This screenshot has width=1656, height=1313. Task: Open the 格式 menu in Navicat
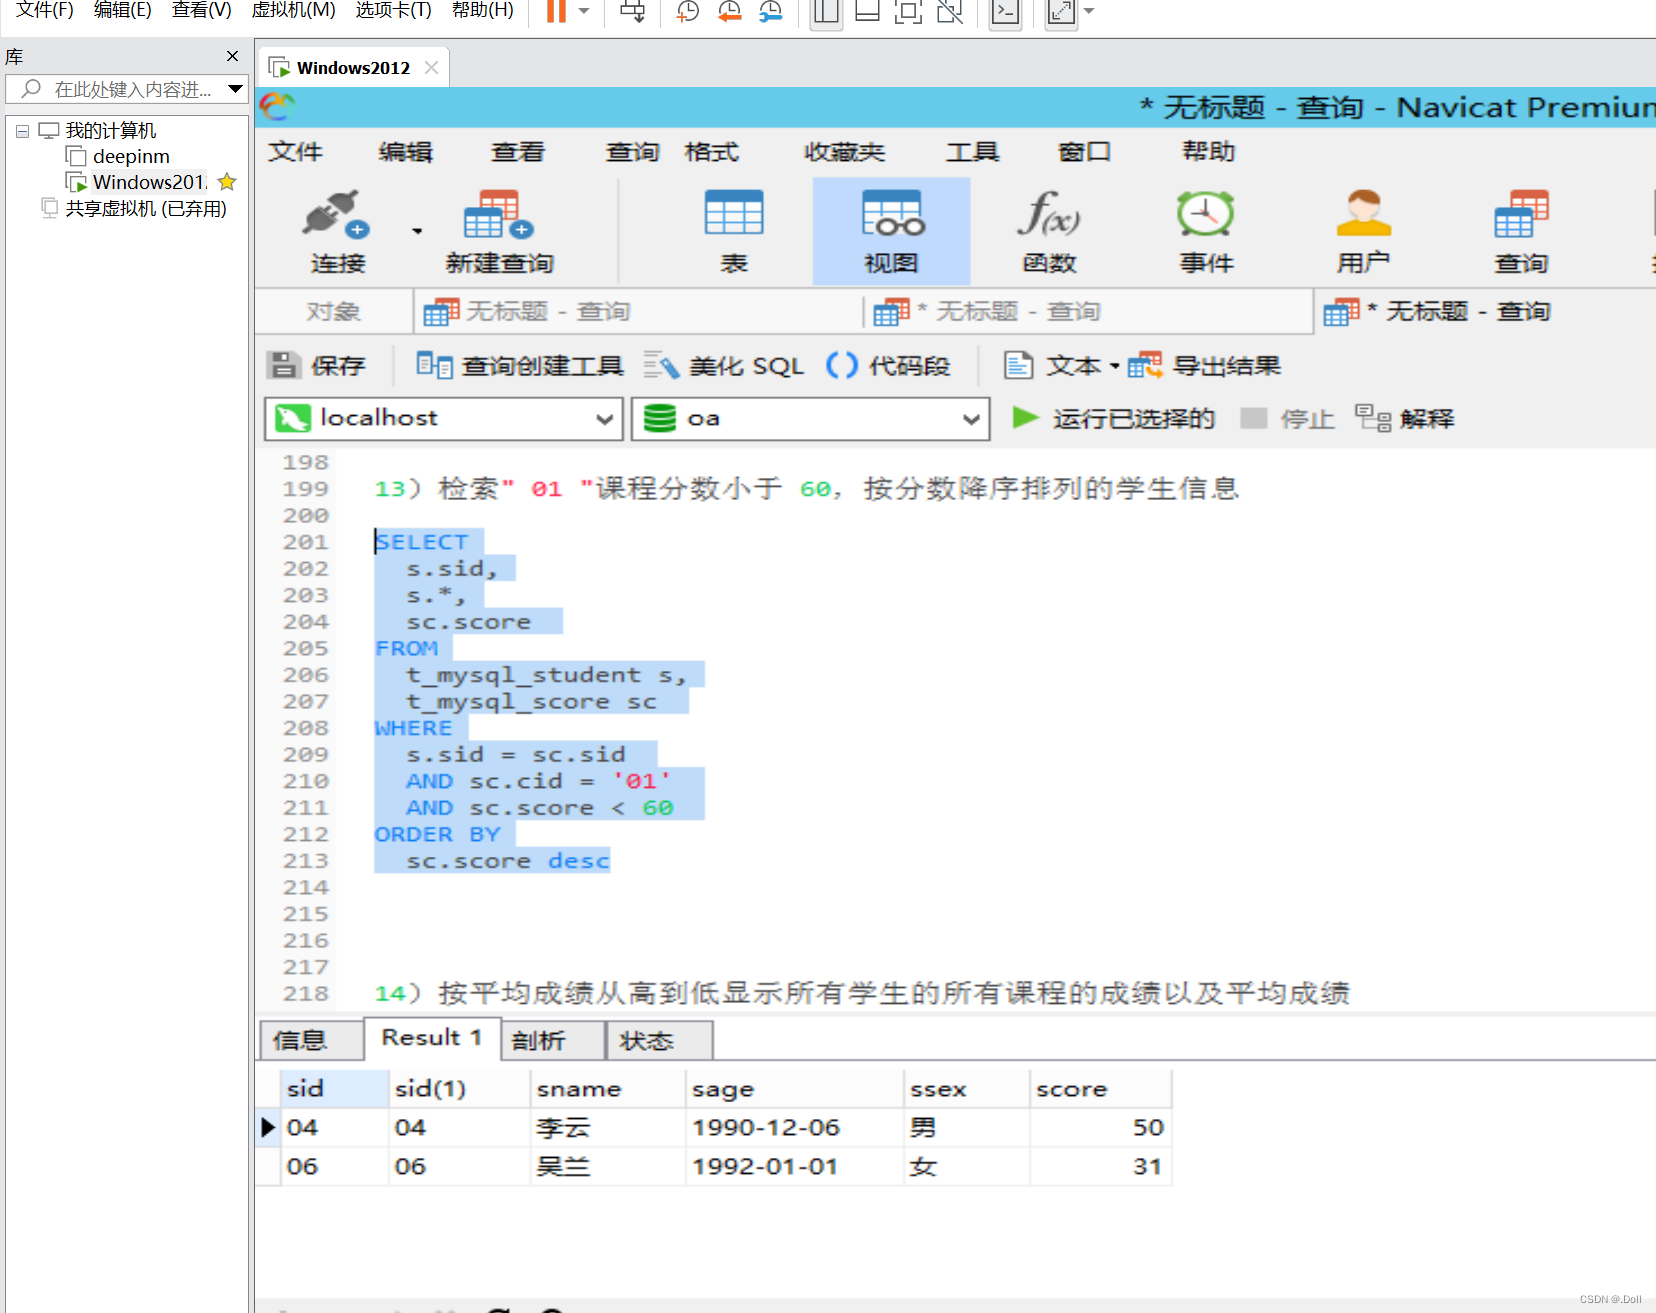coord(711,151)
